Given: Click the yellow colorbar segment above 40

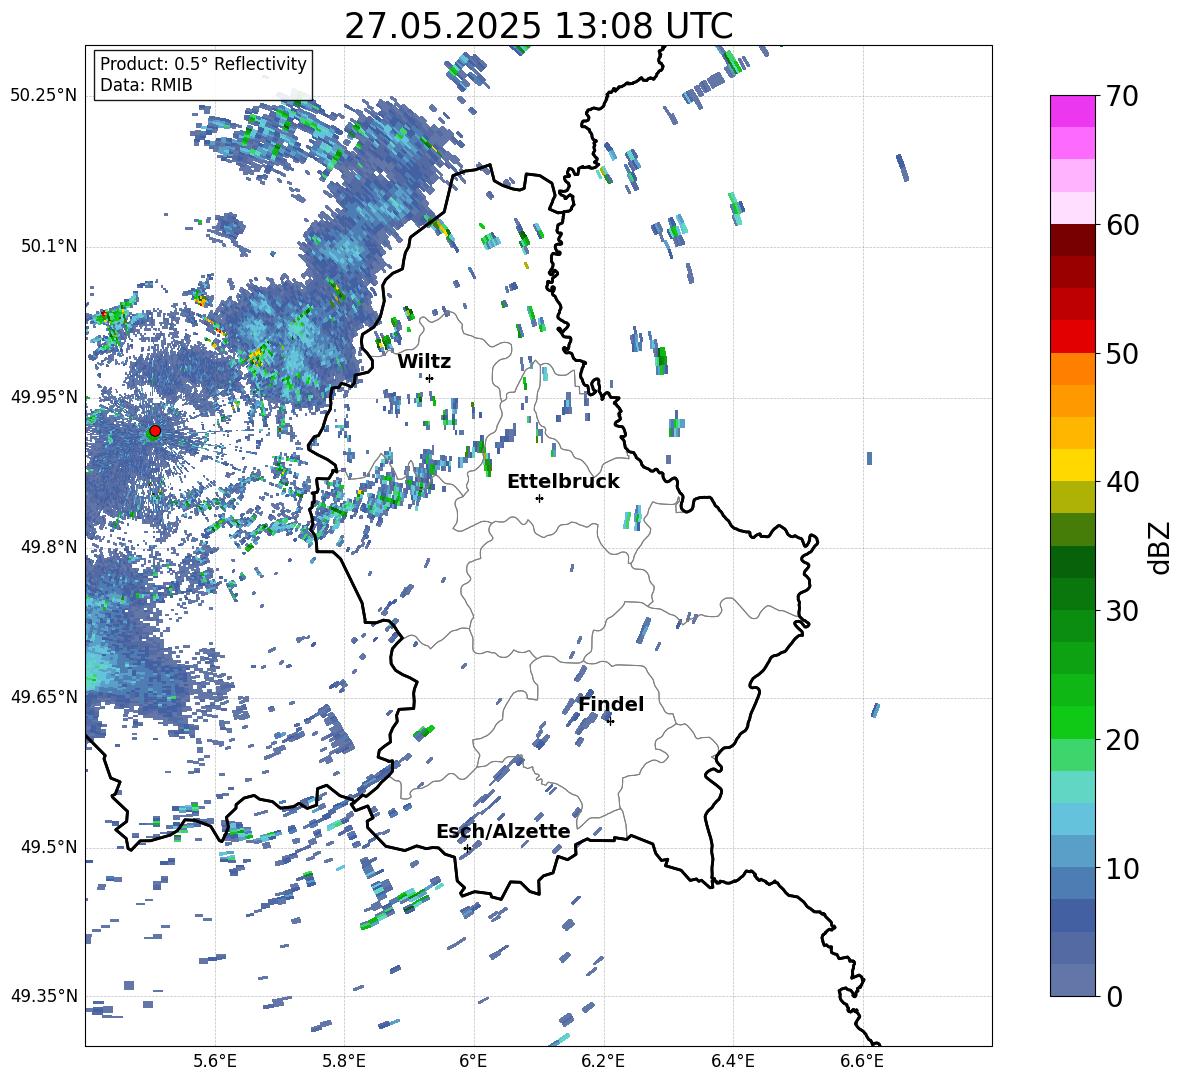Looking at the screenshot, I should [x=1073, y=465].
